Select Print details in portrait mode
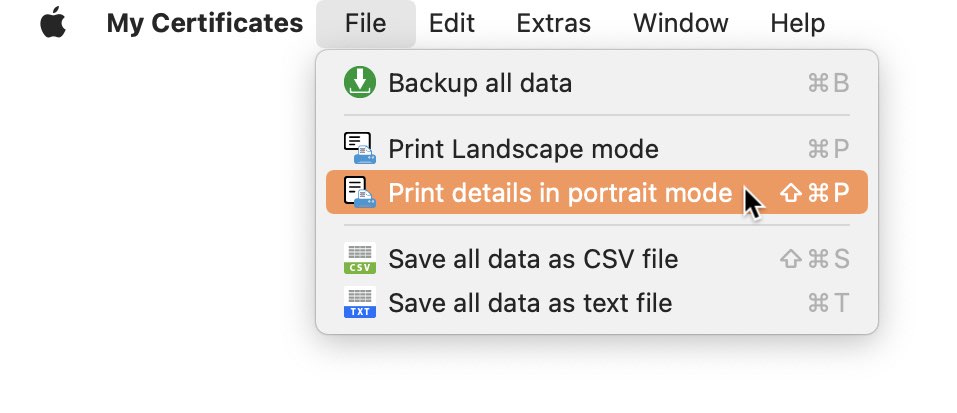This screenshot has width=957, height=413. (597, 192)
